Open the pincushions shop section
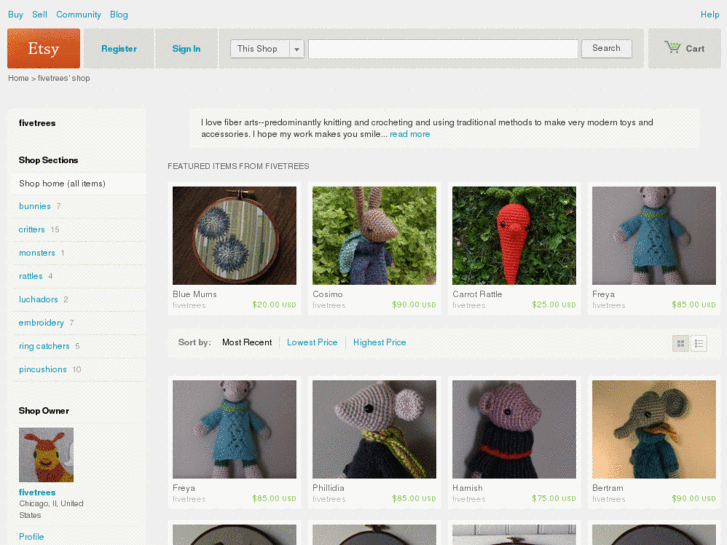Screen dimensions: 727x545 [x=43, y=369]
